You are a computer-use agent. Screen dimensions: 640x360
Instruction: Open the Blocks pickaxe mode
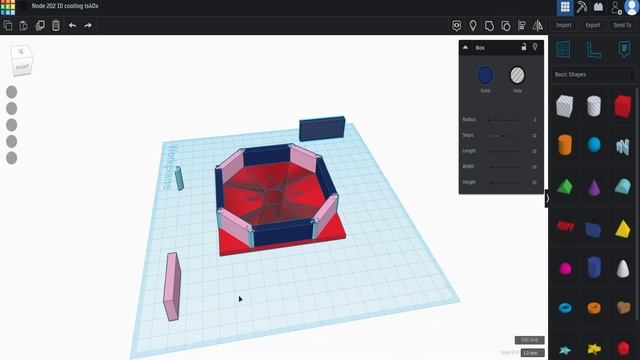click(x=582, y=7)
